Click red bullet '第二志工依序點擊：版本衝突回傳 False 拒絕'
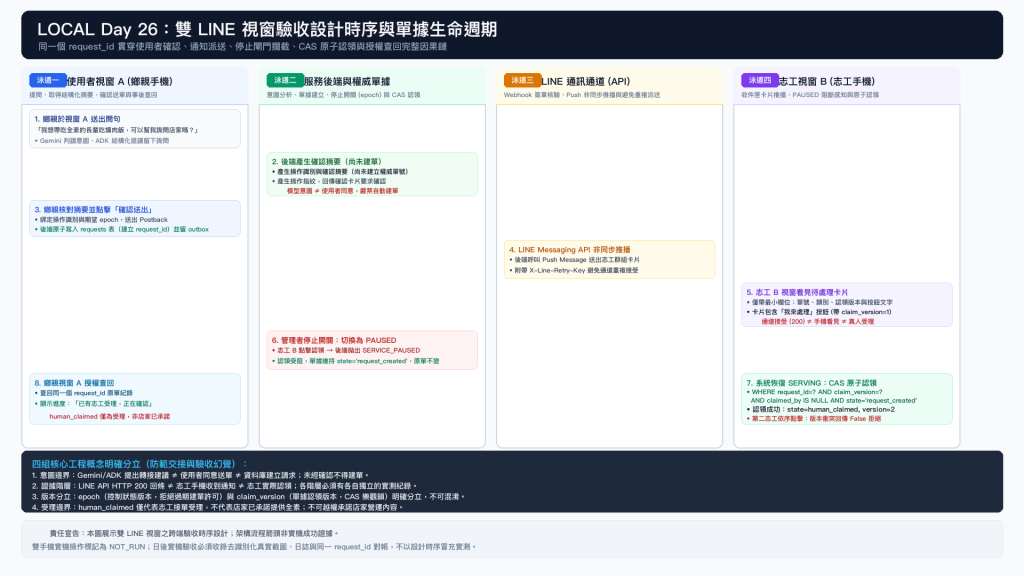This screenshot has height=576, width=1024. (814, 419)
